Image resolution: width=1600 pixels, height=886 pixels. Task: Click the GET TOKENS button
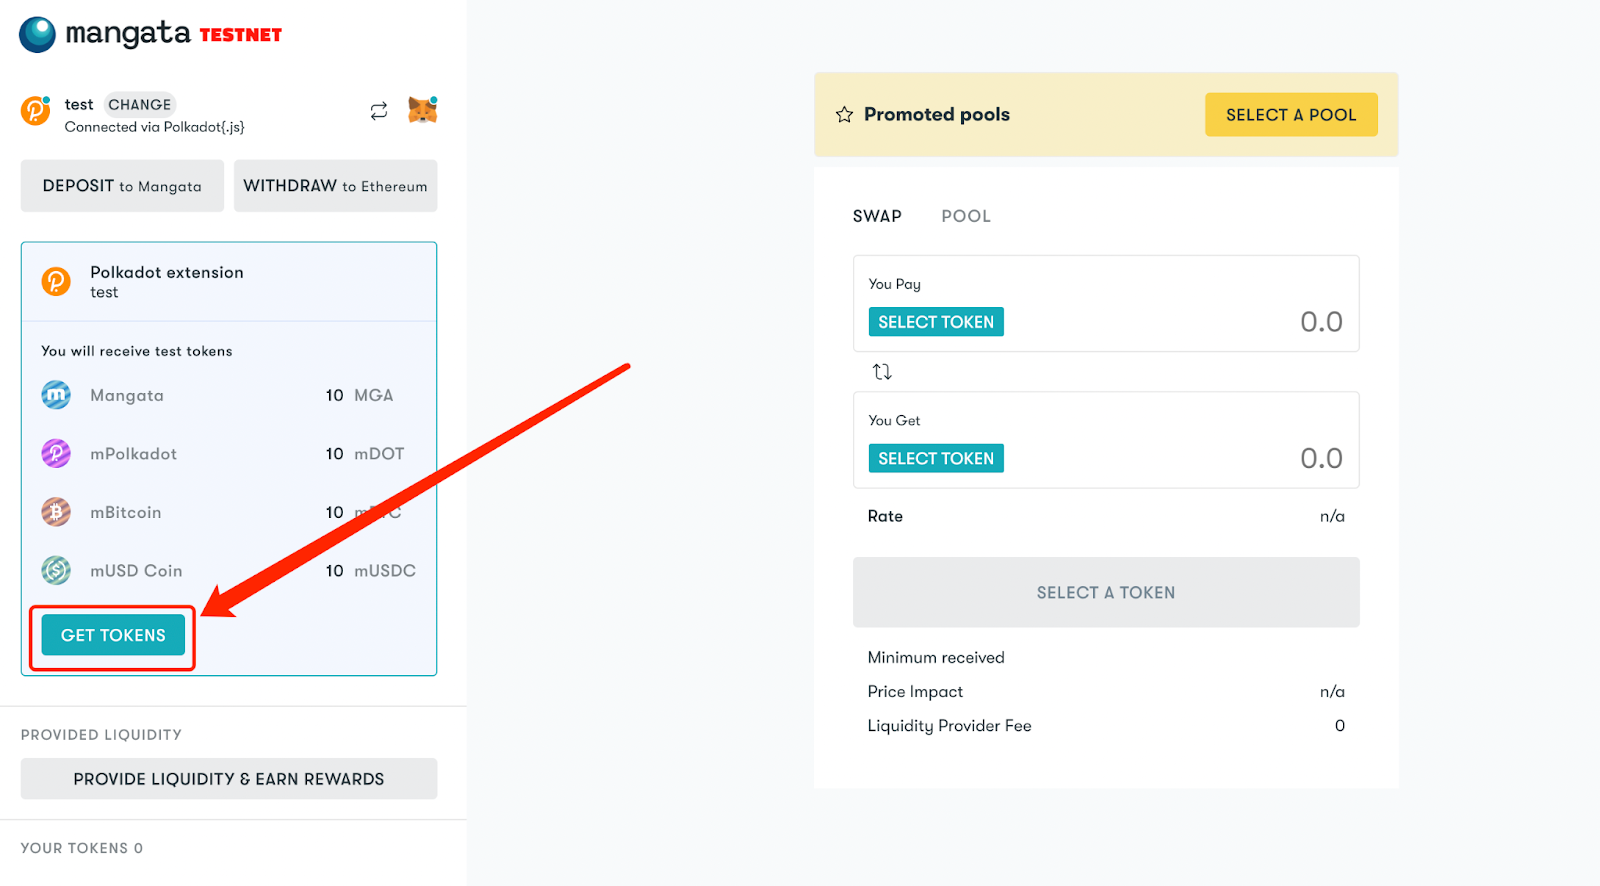coord(113,635)
